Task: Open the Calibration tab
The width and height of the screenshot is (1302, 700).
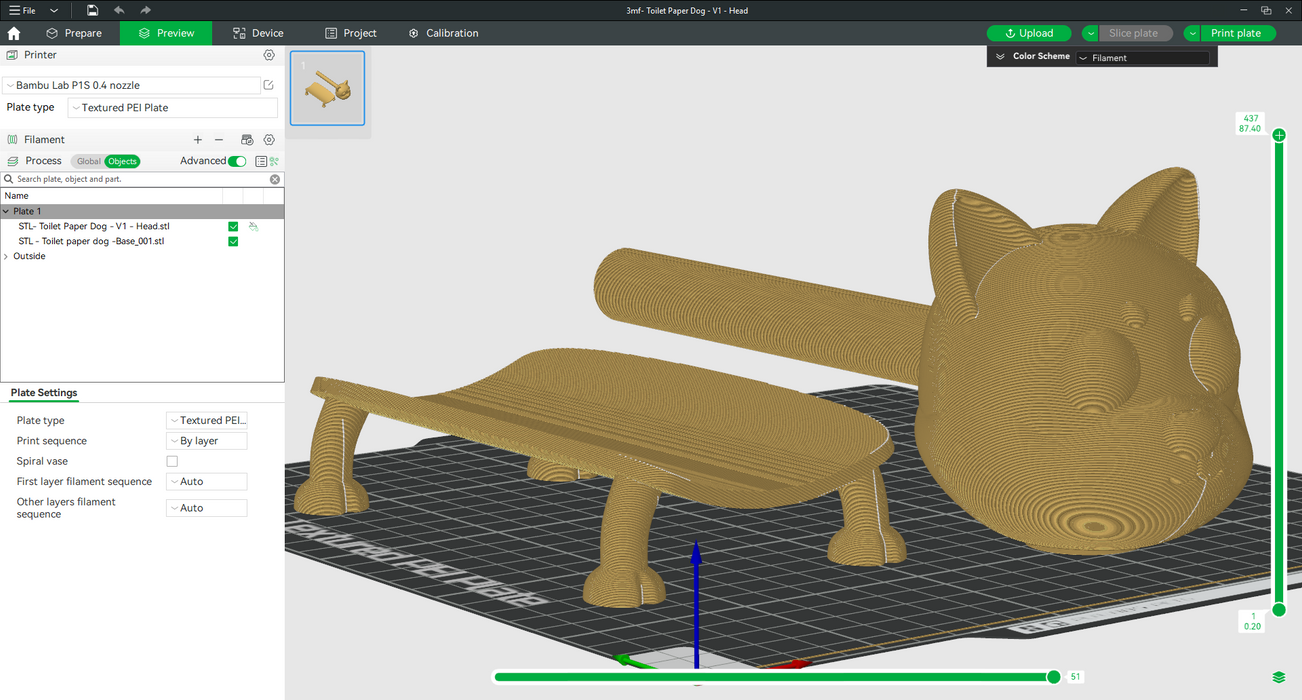Action: click(x=443, y=33)
